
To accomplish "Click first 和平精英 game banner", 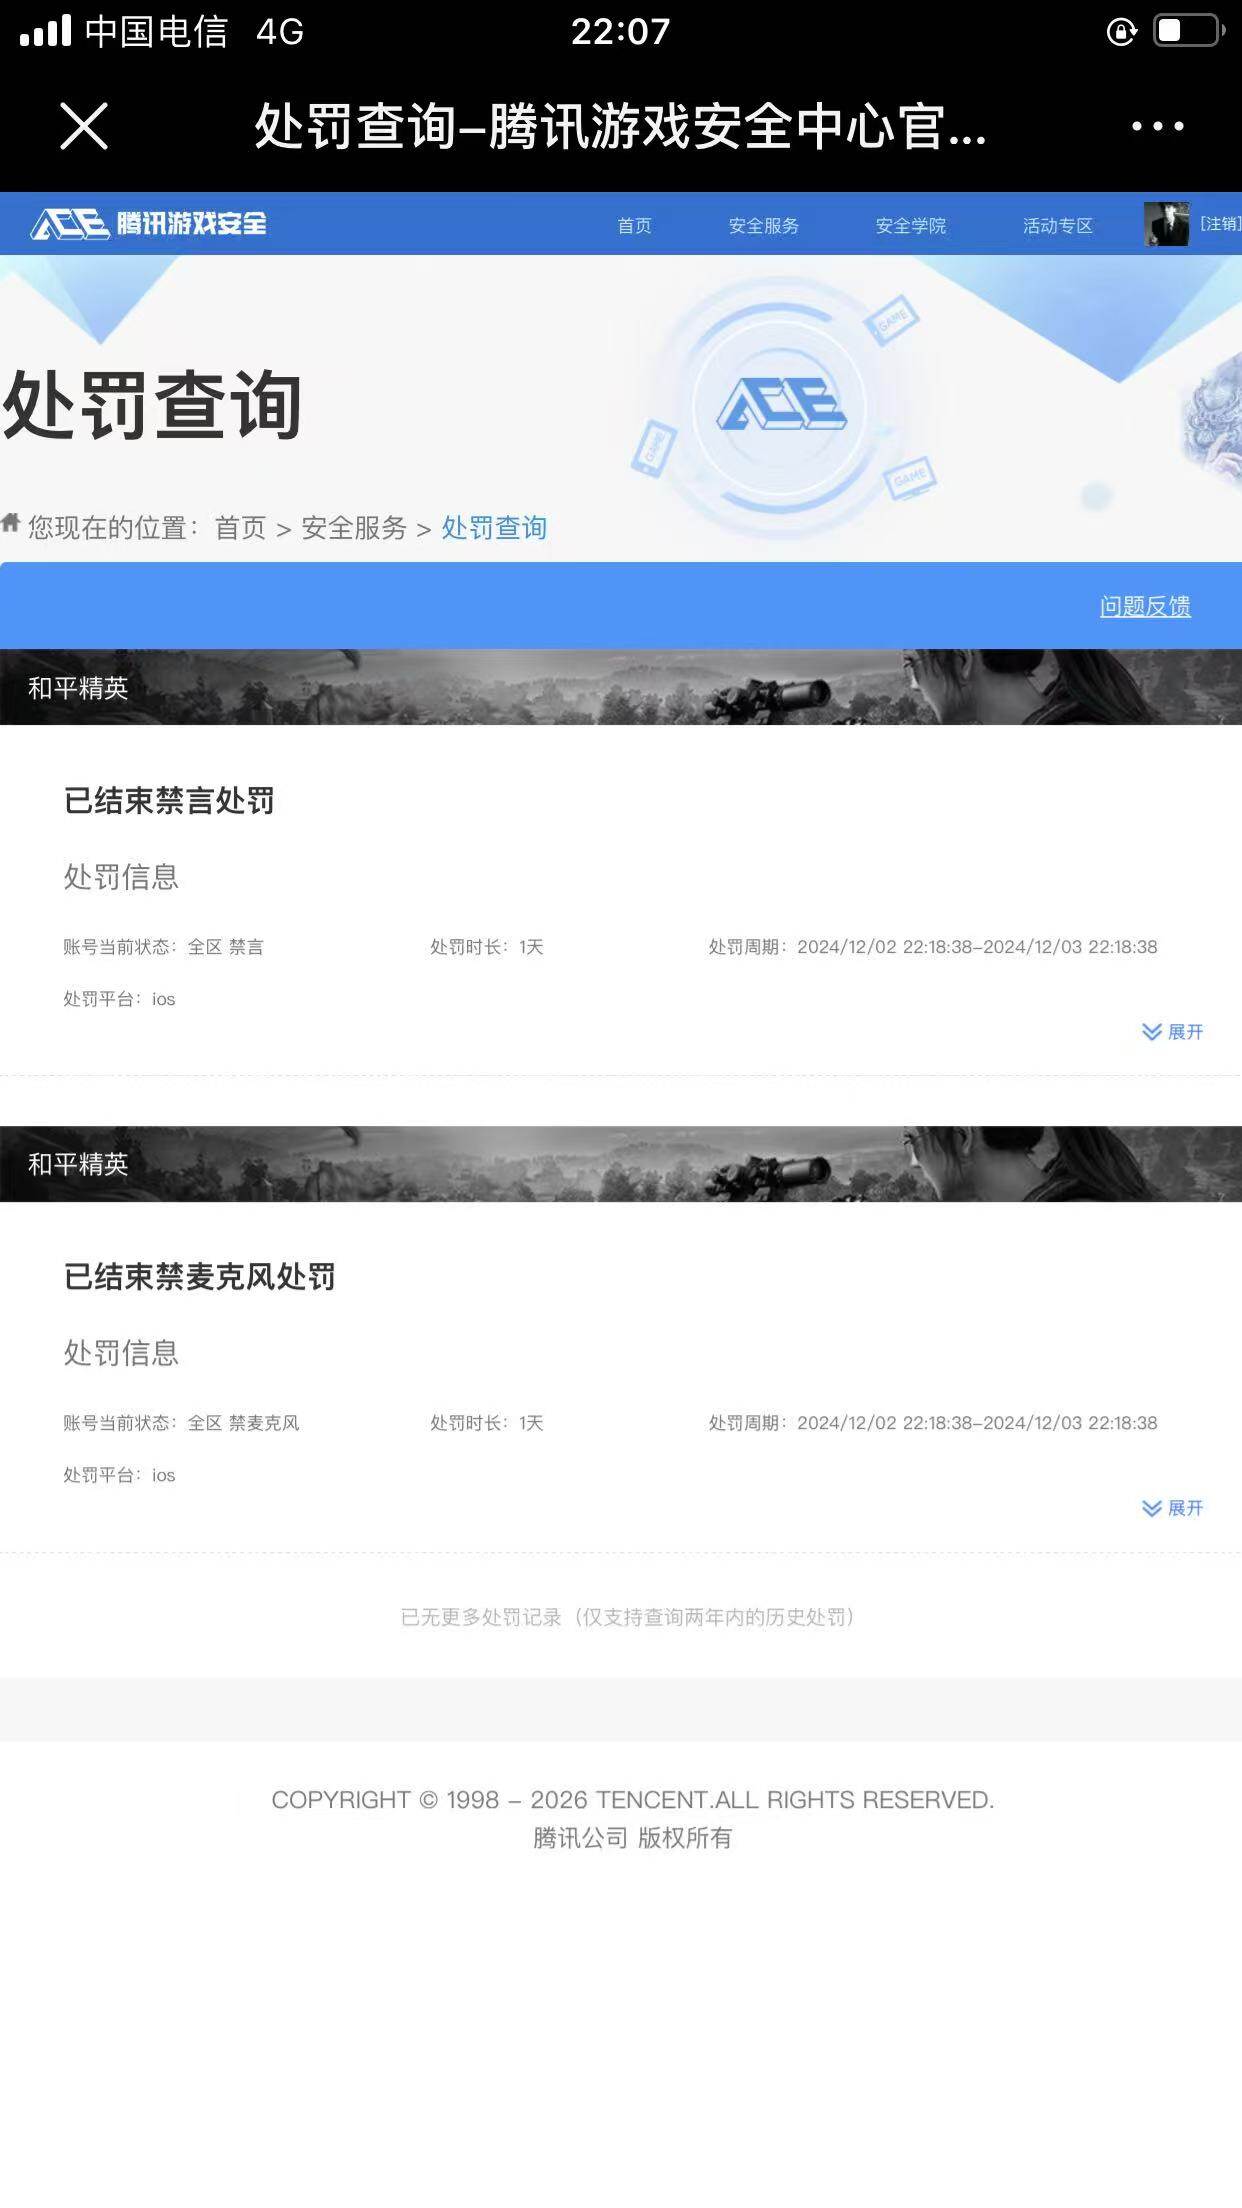I will pyautogui.click(x=621, y=687).
